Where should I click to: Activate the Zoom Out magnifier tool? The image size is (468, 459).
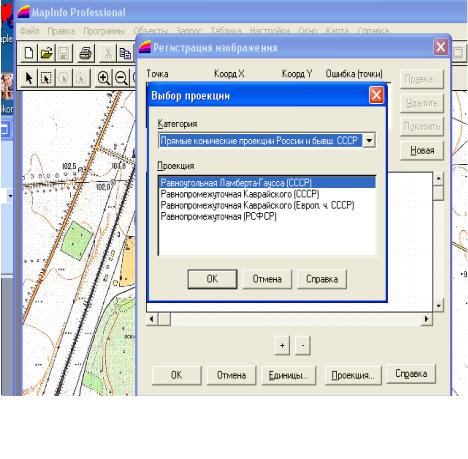121,79
